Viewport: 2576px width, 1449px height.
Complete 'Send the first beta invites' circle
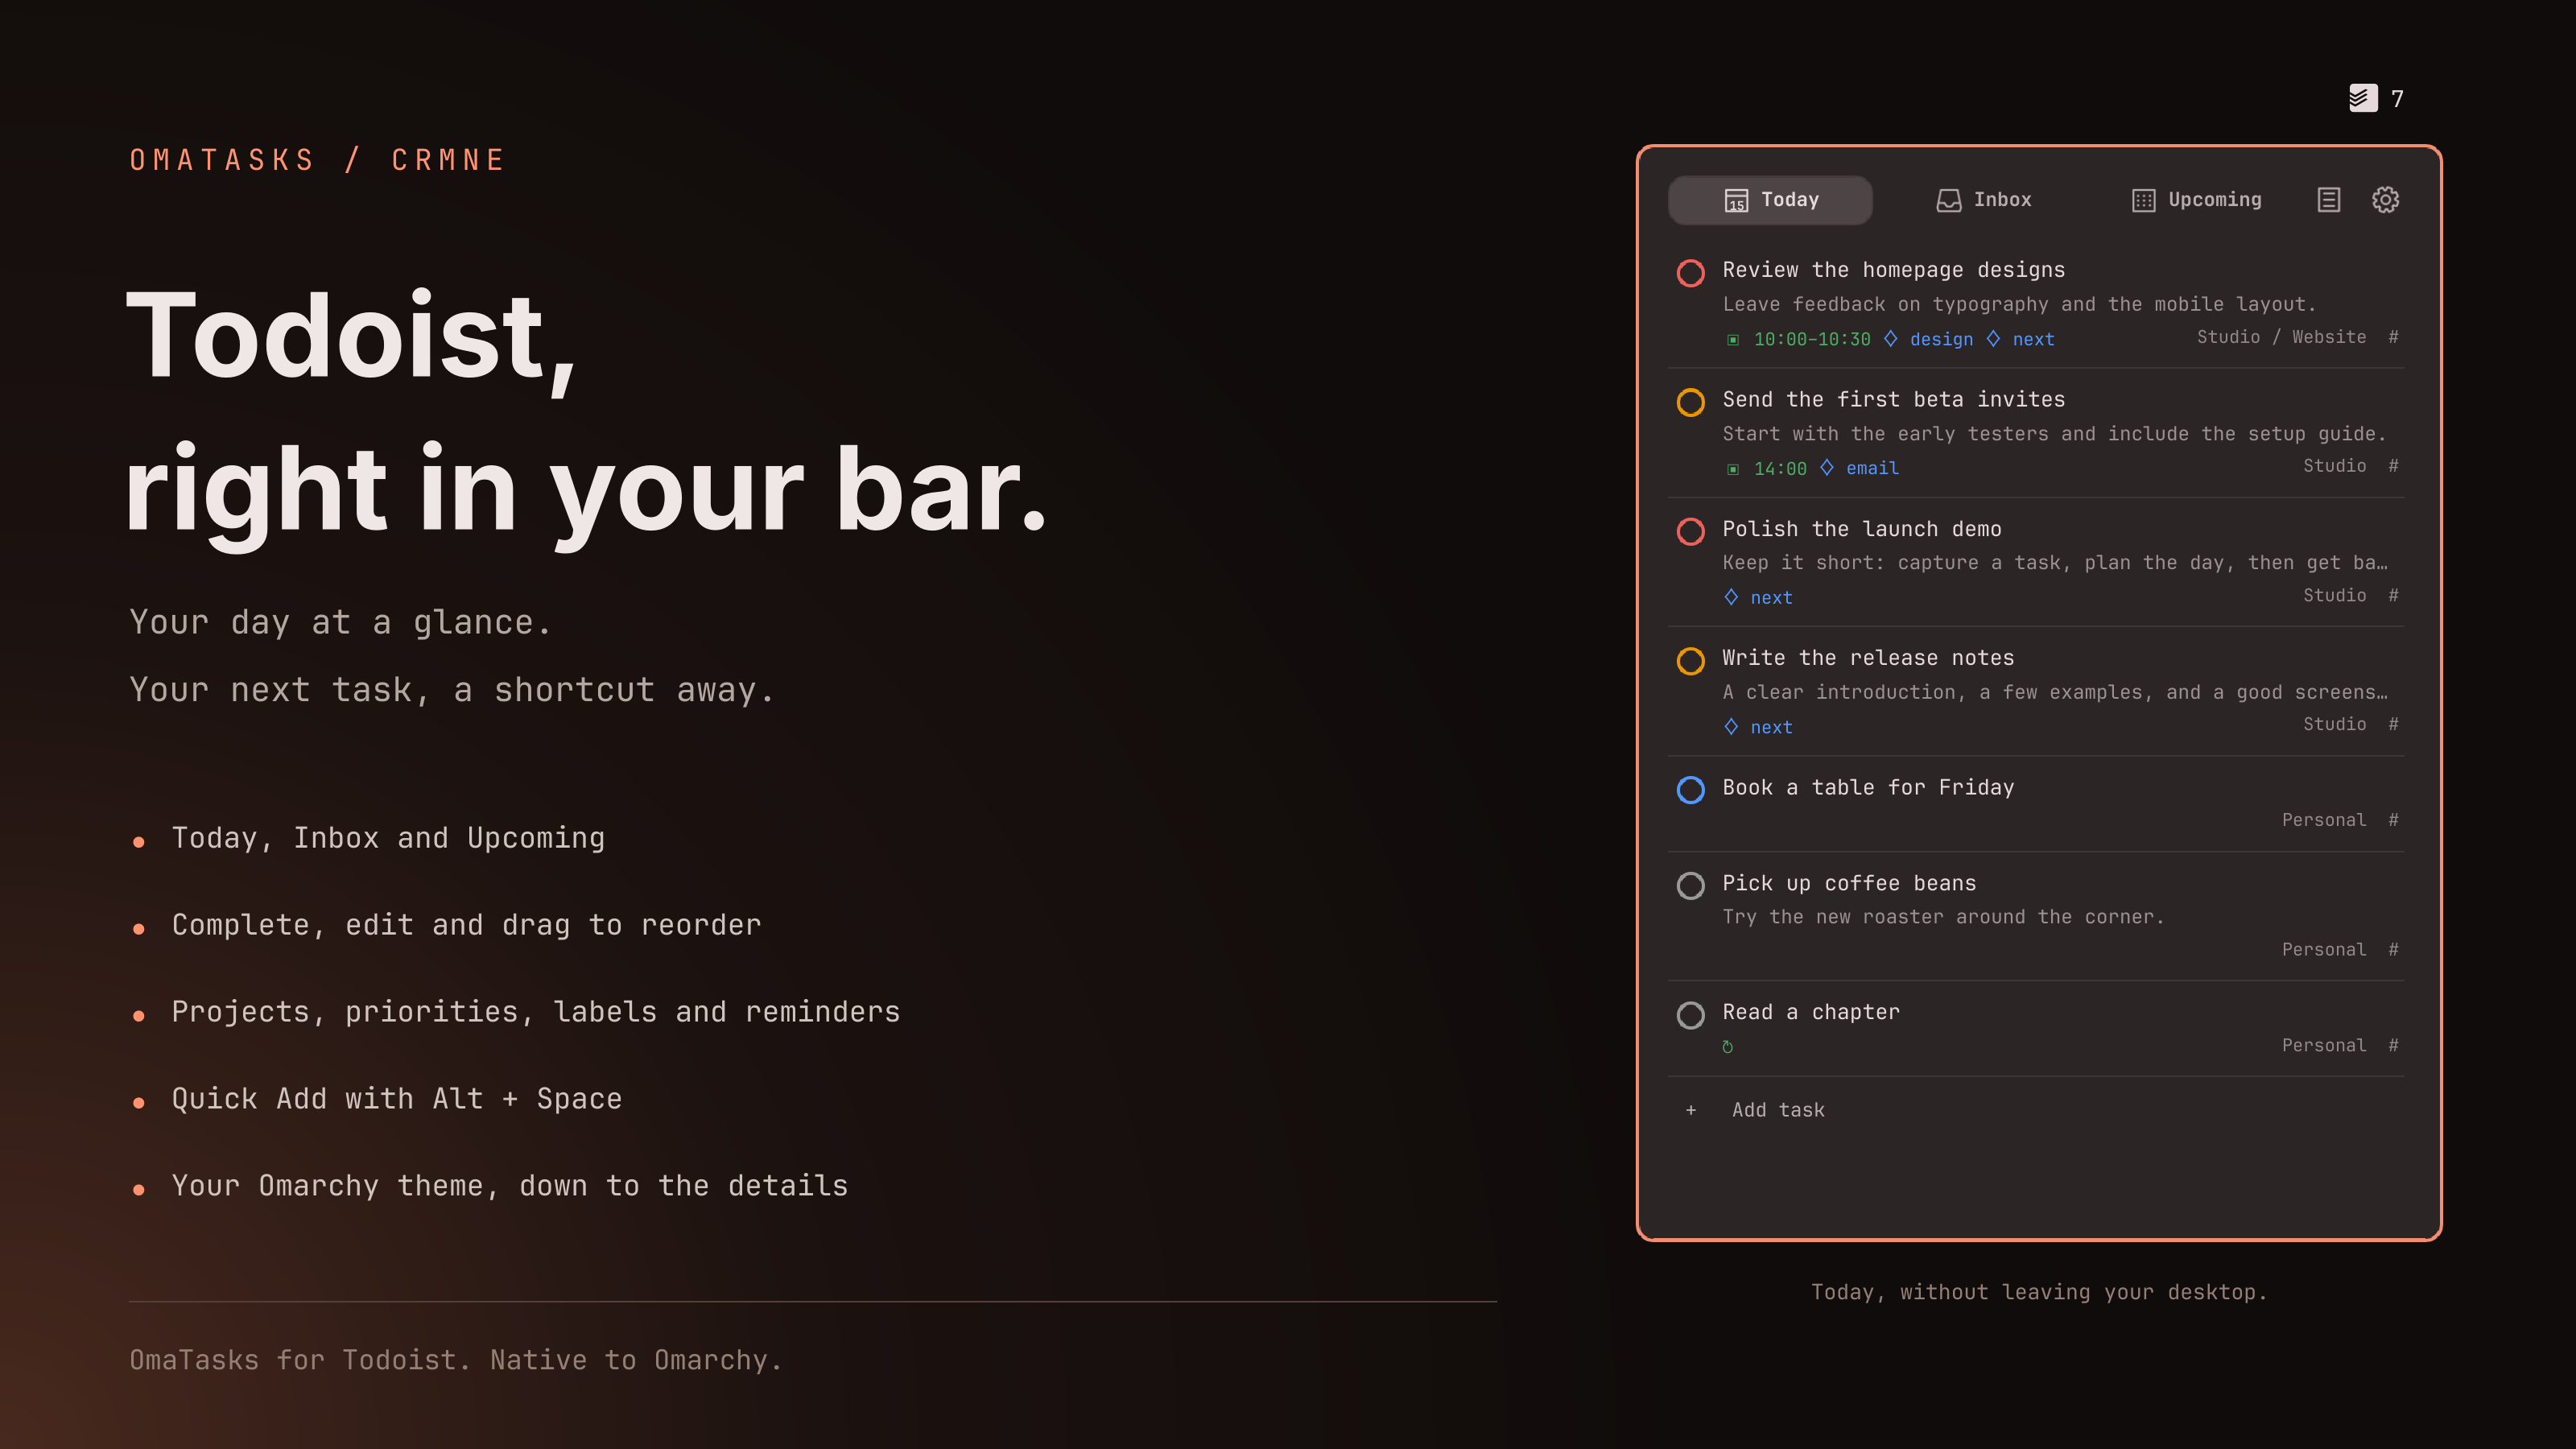tap(1691, 402)
